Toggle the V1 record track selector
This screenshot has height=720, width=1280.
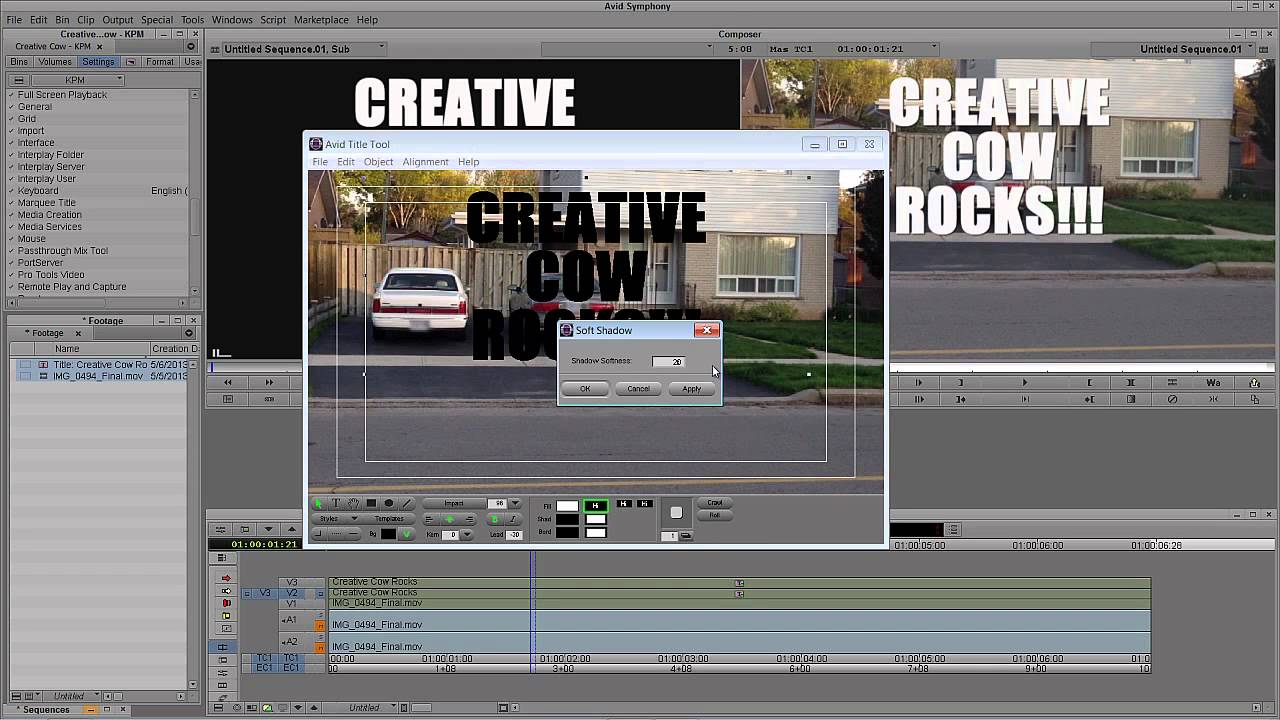click(291, 604)
